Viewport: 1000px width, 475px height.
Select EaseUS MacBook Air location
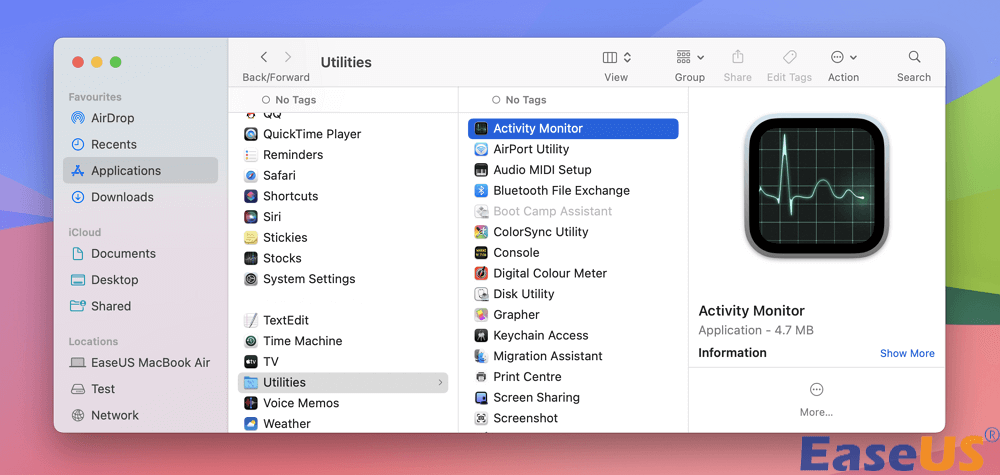(140, 362)
